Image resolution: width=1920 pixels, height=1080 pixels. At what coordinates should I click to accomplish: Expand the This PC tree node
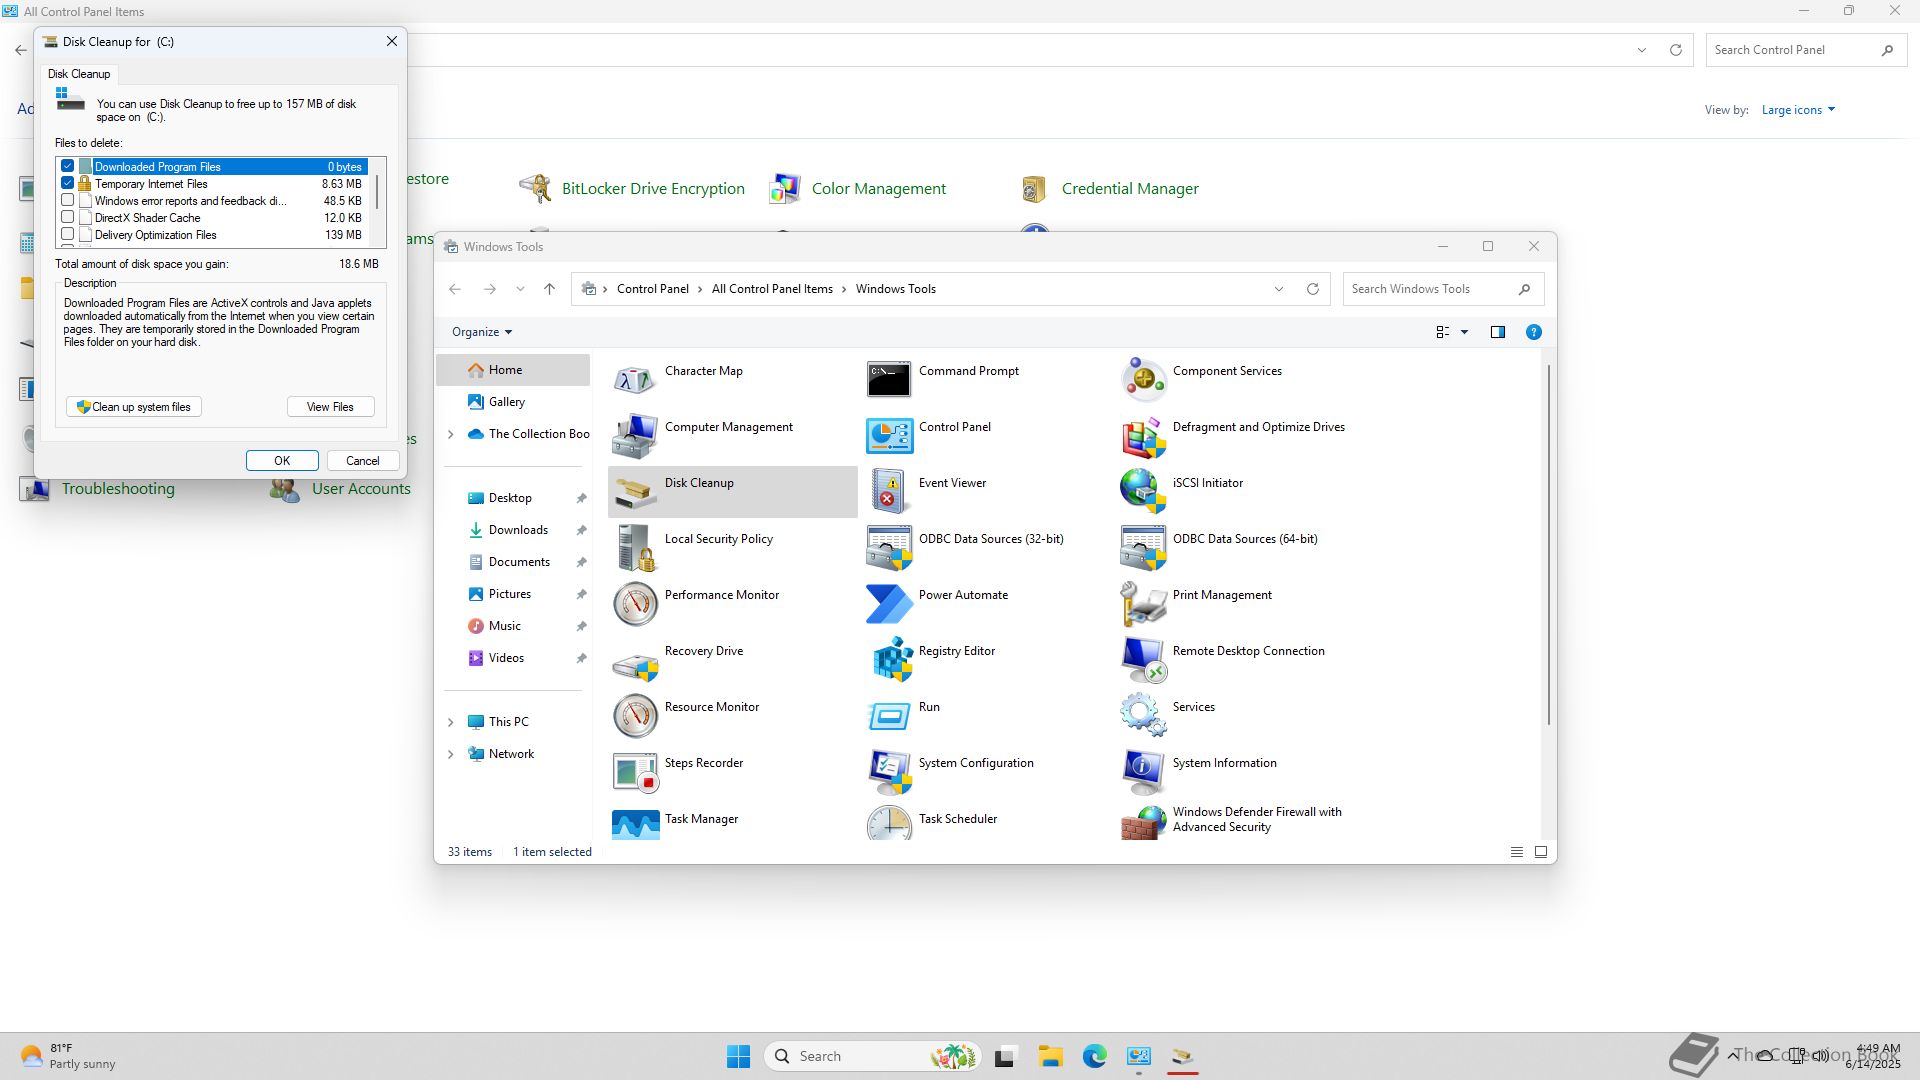tap(450, 722)
